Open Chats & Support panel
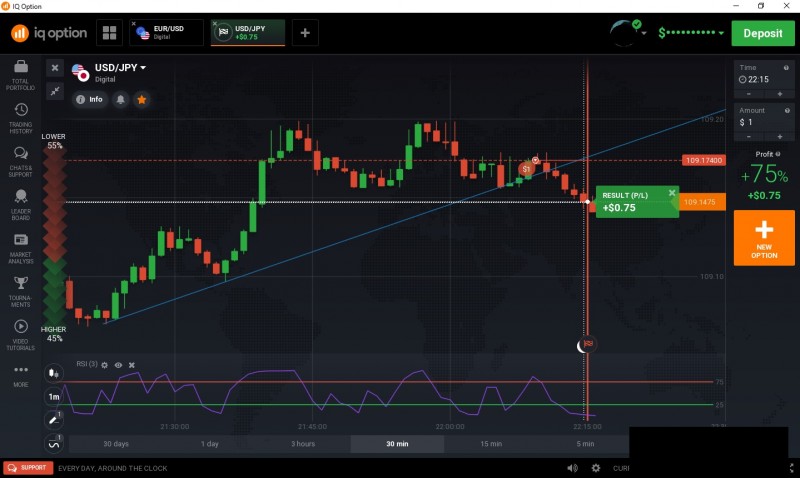The height and width of the screenshot is (478, 800). 20,162
